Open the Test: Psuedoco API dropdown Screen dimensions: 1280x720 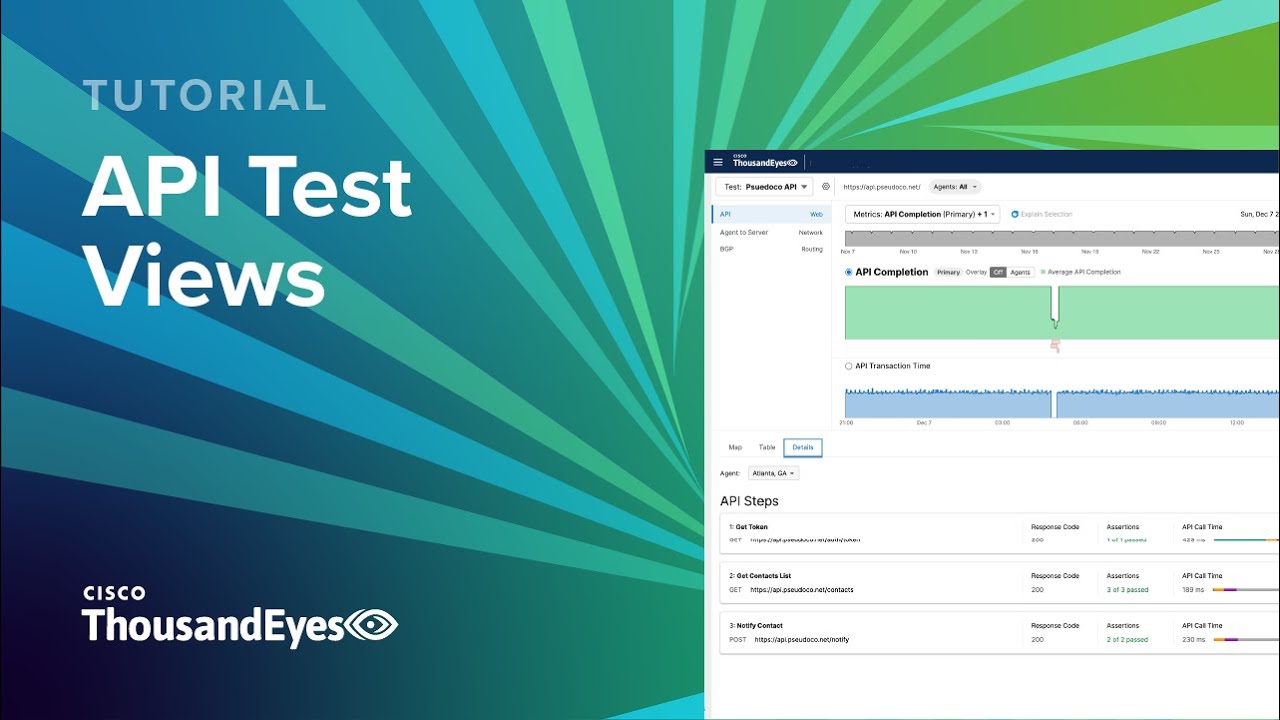pos(764,187)
